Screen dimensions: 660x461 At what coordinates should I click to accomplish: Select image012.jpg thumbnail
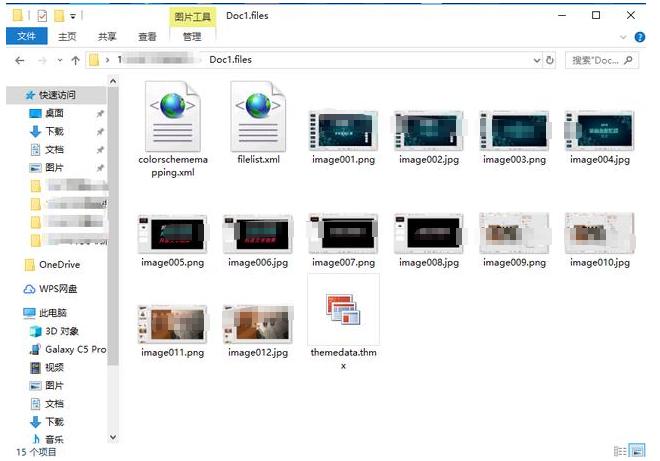click(x=258, y=324)
